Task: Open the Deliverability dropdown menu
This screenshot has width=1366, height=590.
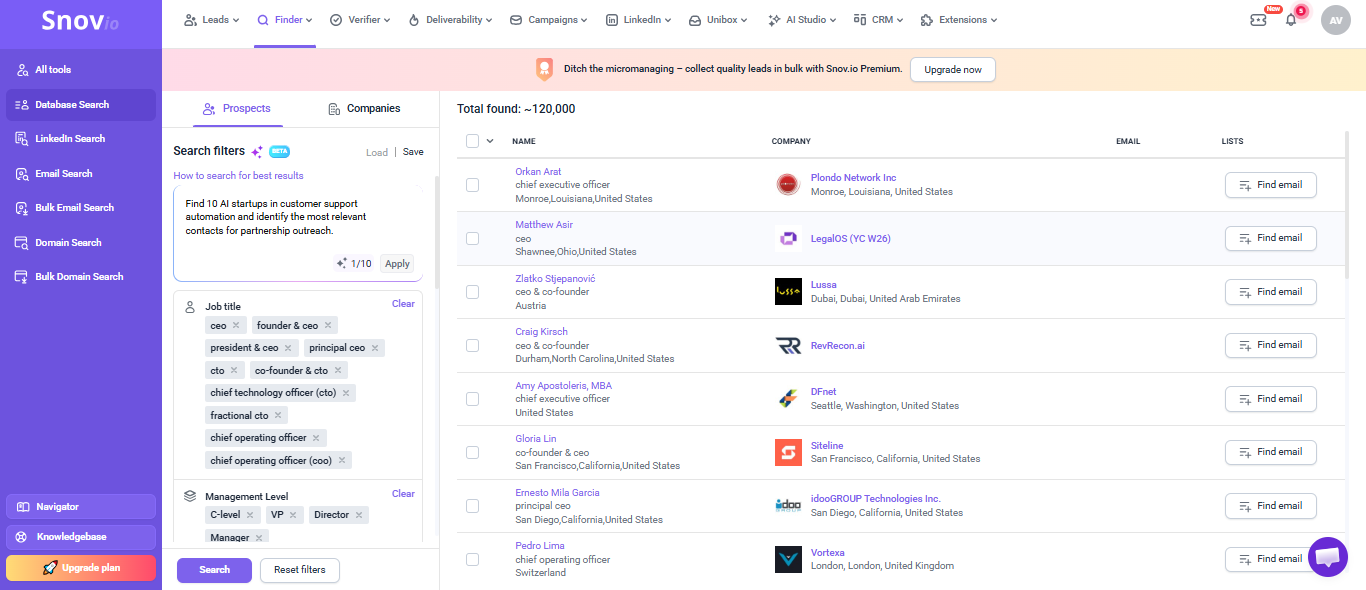Action: click(450, 20)
